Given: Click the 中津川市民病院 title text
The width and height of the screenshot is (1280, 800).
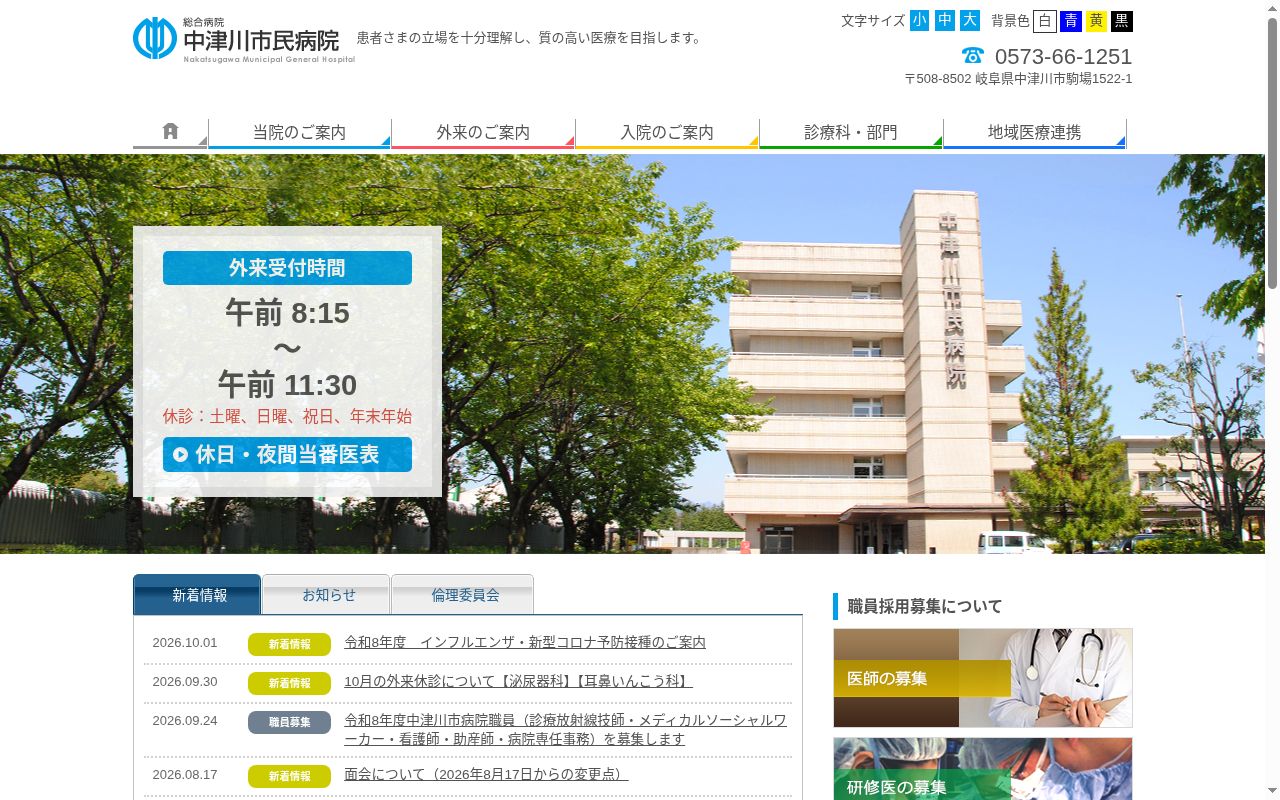Looking at the screenshot, I should pos(261,41).
